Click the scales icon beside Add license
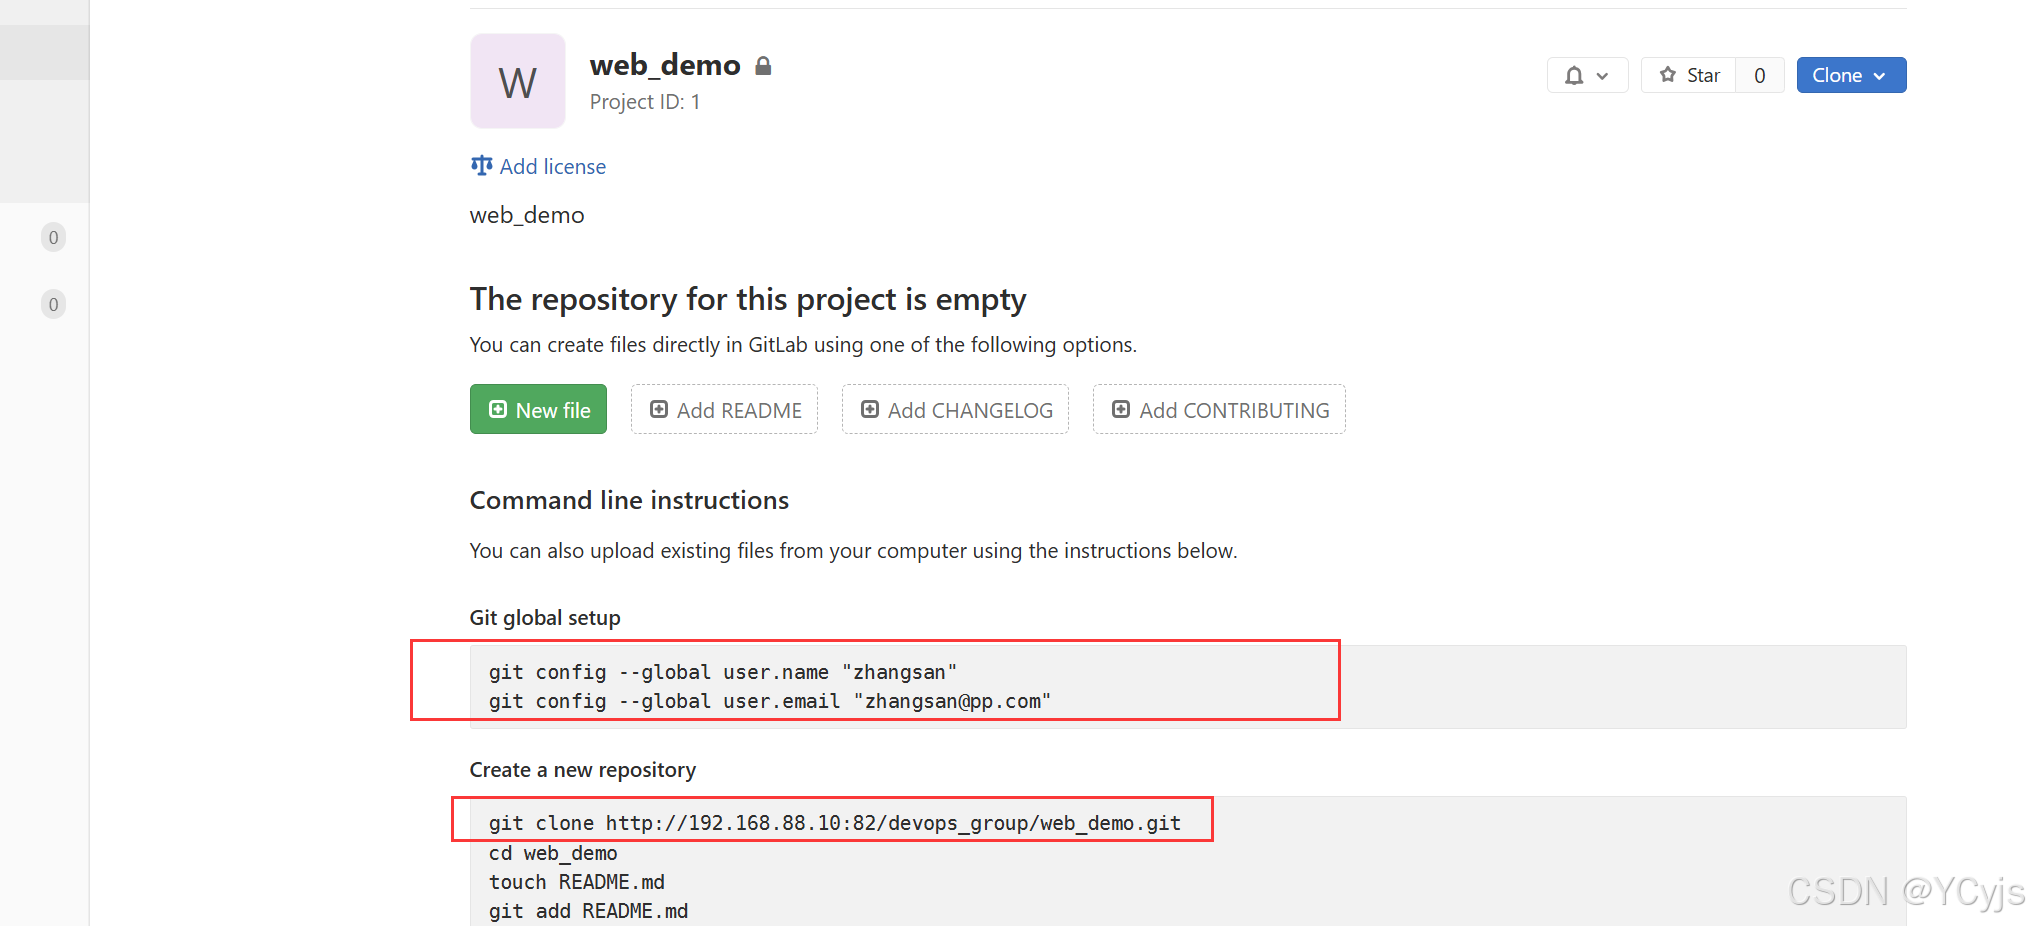This screenshot has width=2030, height=926. pos(482,165)
